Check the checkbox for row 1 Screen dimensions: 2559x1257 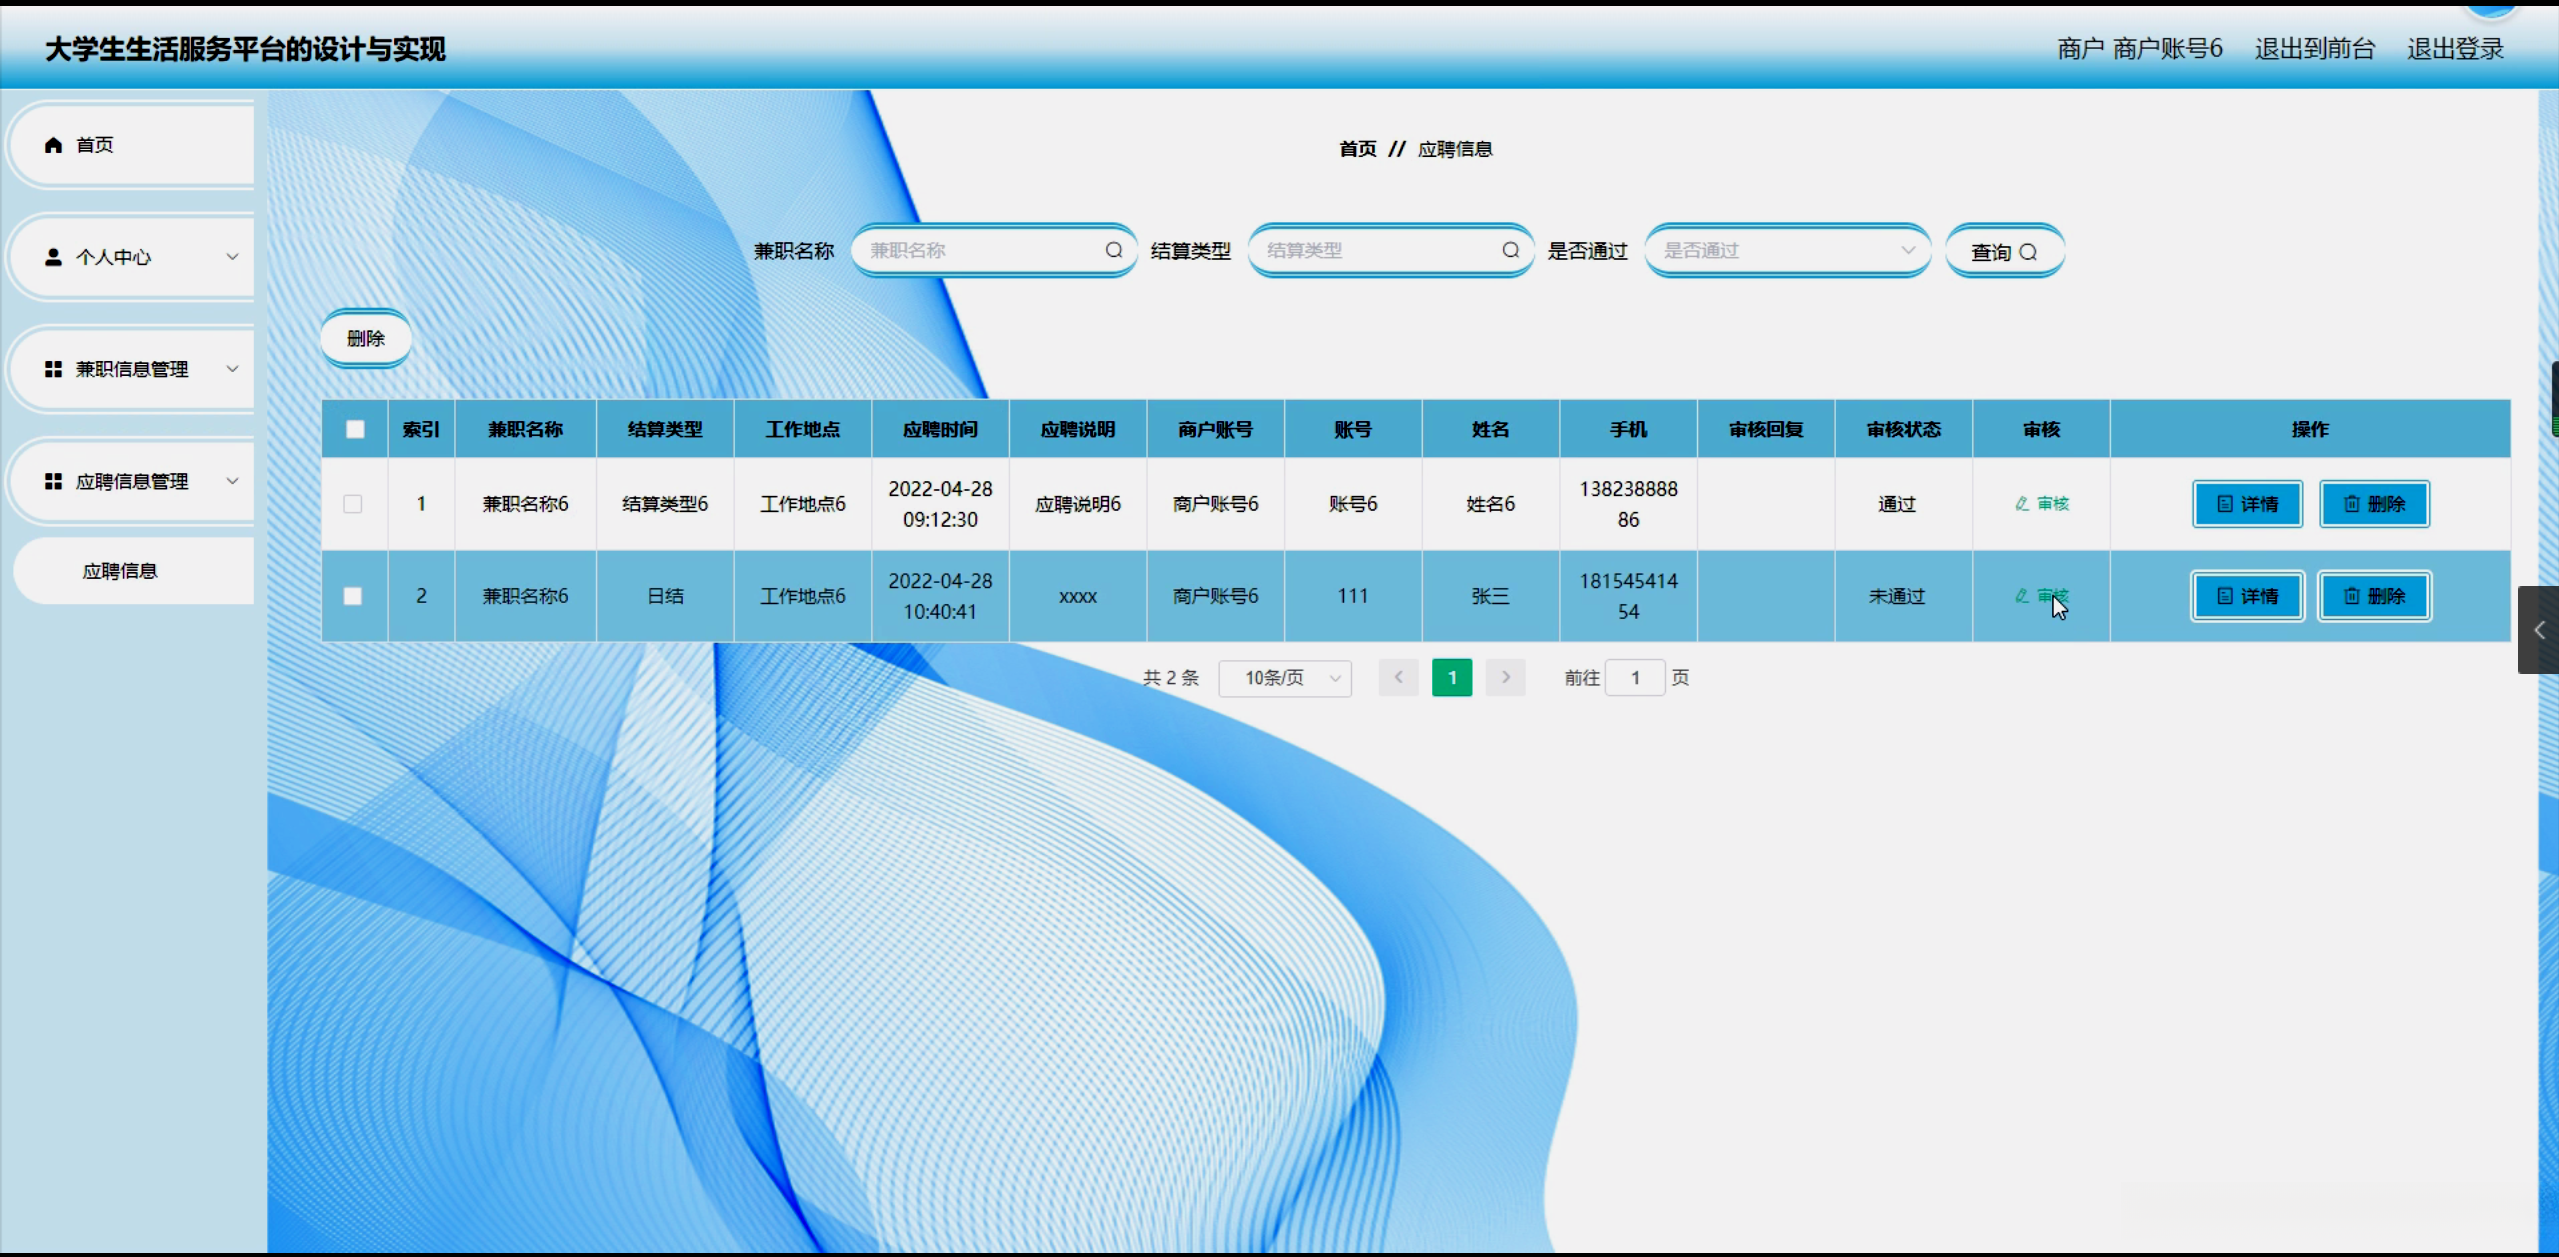353,504
